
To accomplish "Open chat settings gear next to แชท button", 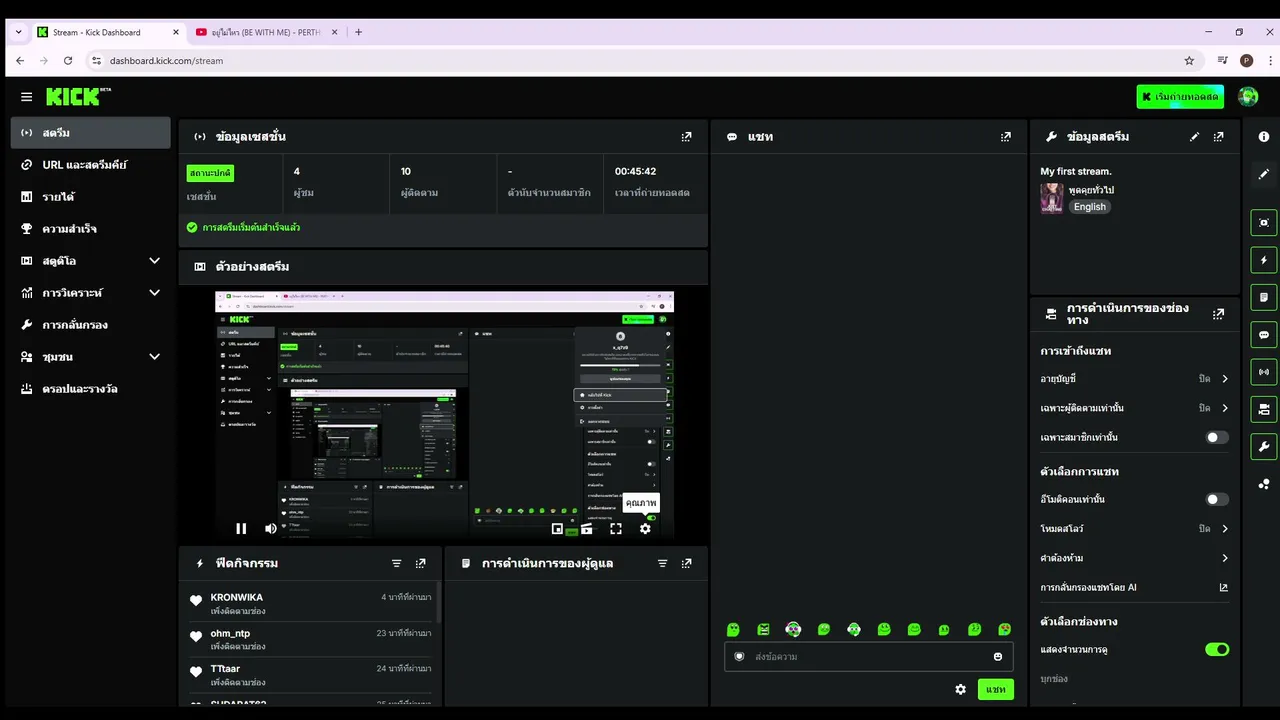I will 961,690.
